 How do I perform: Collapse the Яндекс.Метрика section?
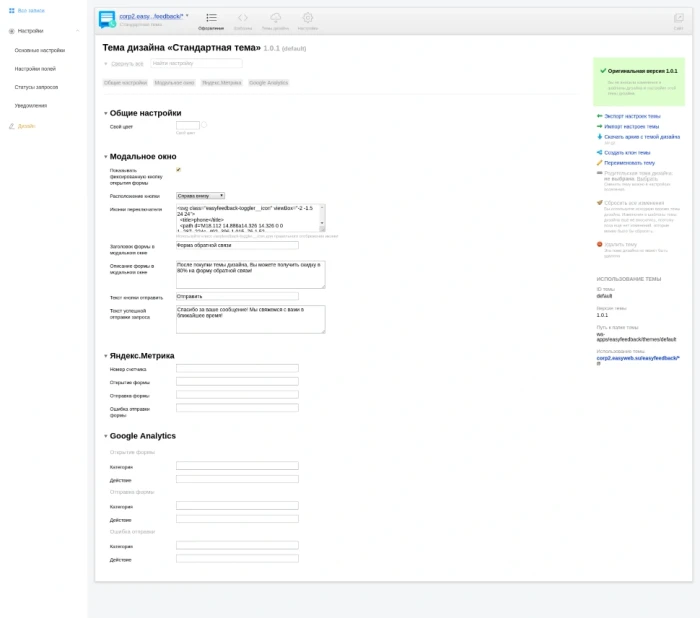pyautogui.click(x=106, y=356)
